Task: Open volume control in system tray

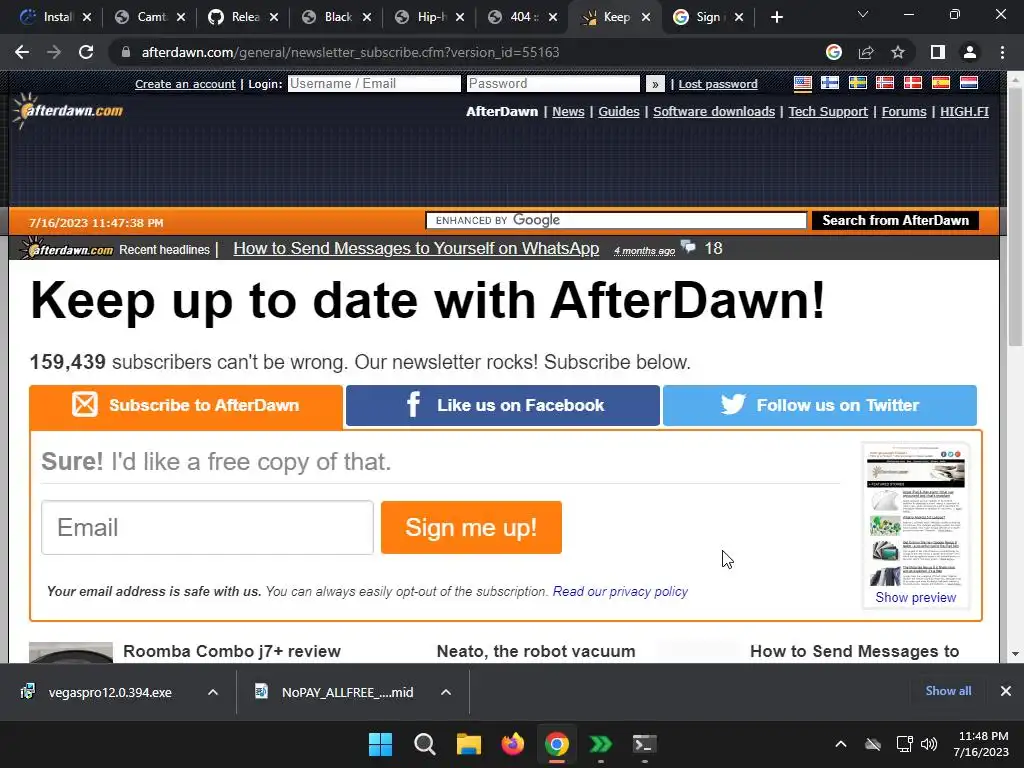Action: (x=929, y=744)
